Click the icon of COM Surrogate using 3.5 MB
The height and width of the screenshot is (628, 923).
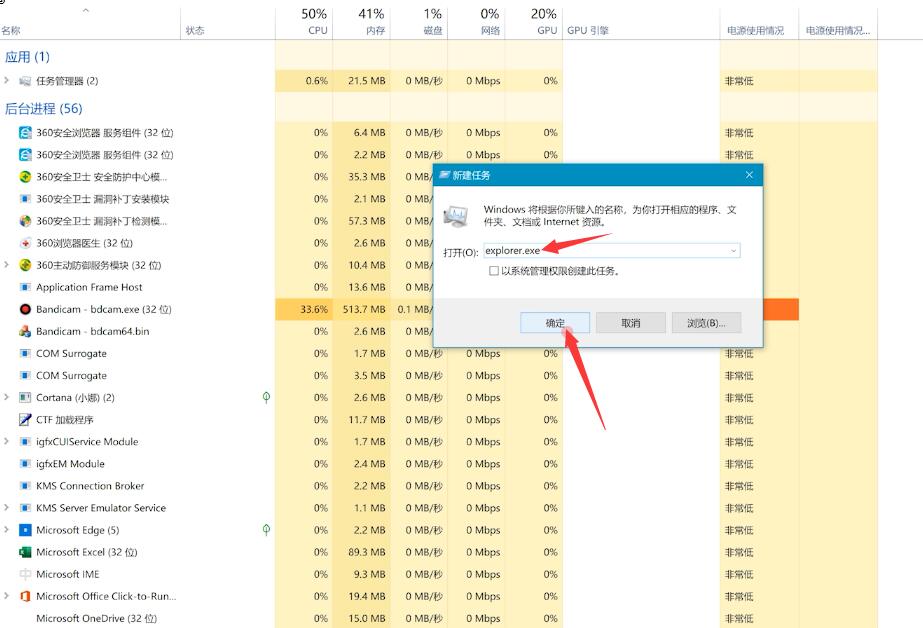[x=25, y=376]
